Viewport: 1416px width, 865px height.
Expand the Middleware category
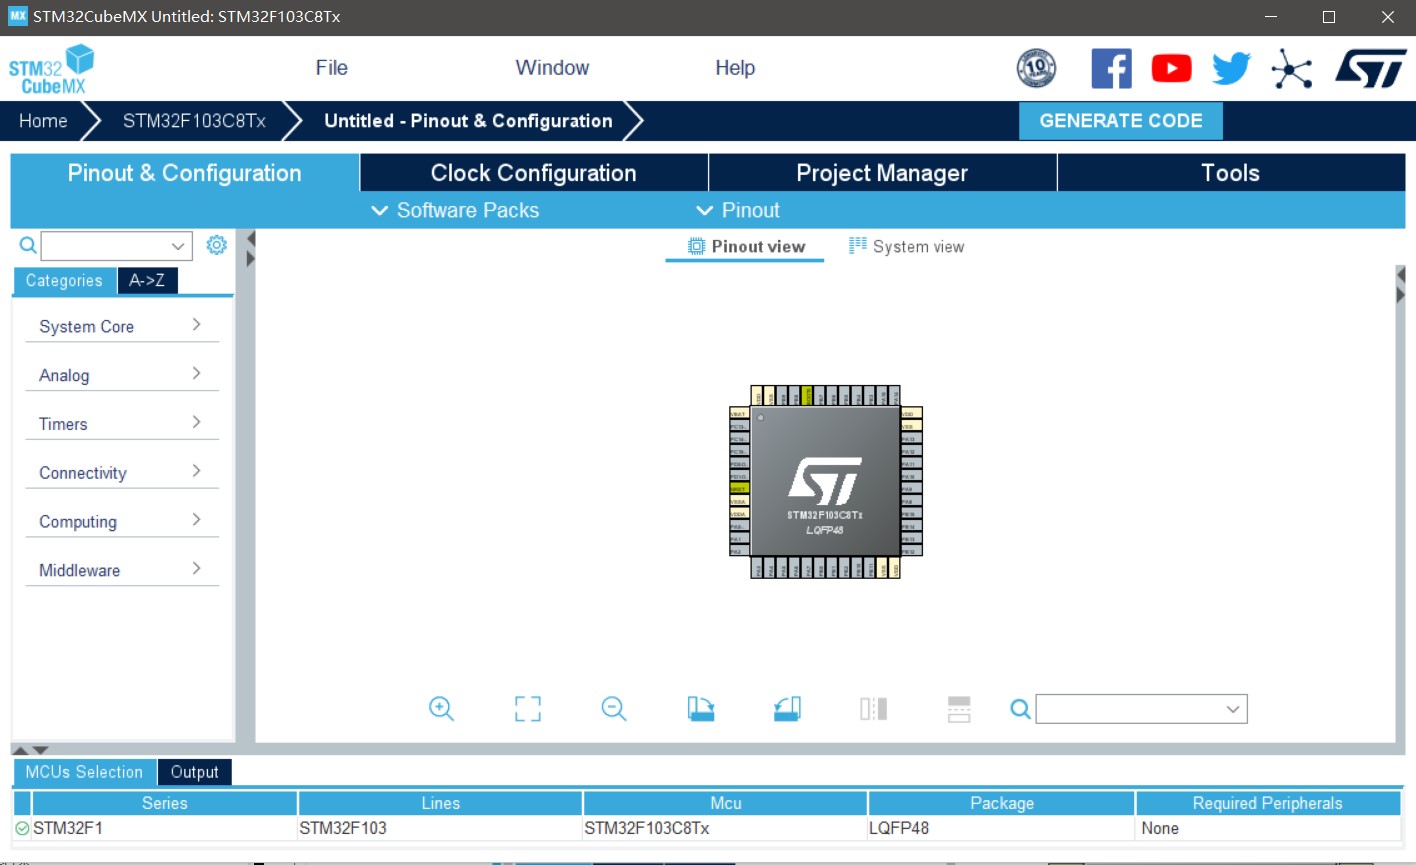(x=121, y=570)
